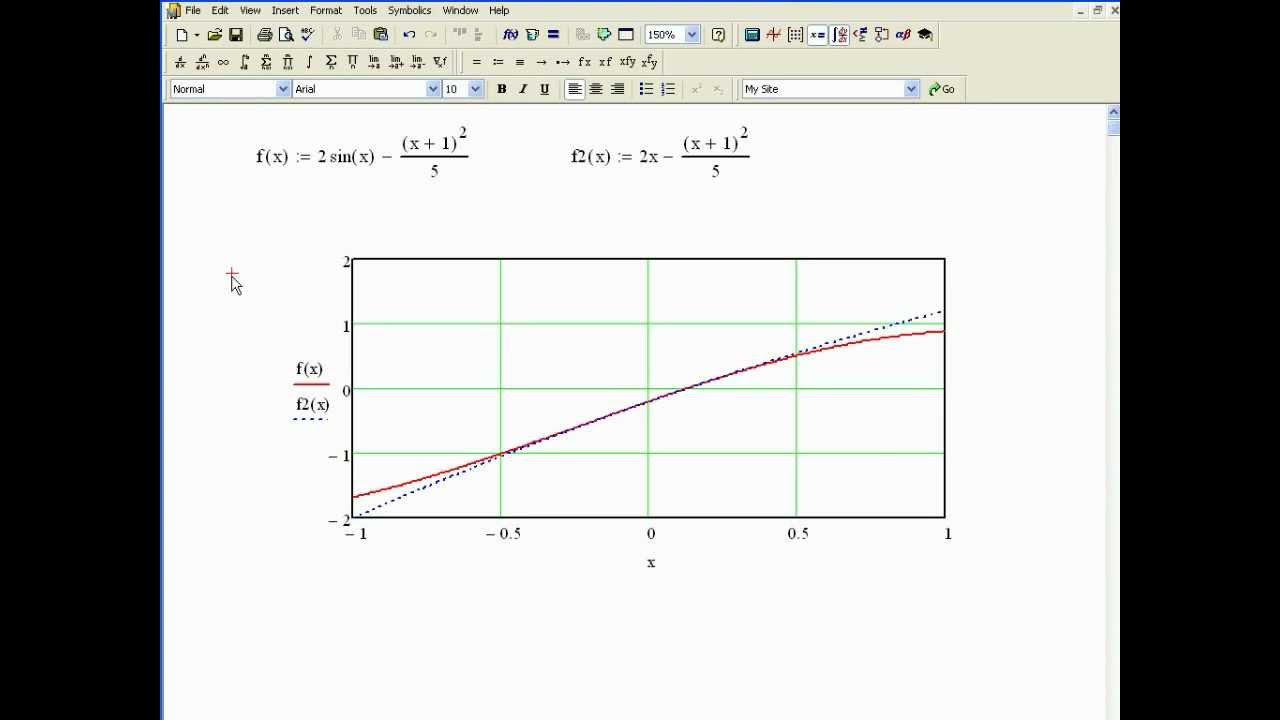The height and width of the screenshot is (720, 1280).
Task: Apply bulleted list formatting
Action: pyautogui.click(x=646, y=89)
